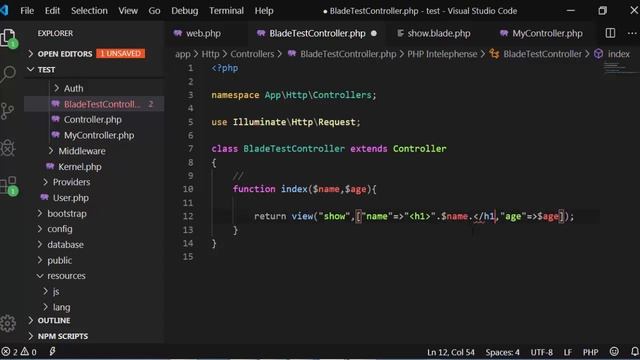Image resolution: width=640 pixels, height=360 pixels.
Task: Click PHP file icon beside Controller.php
Action: (56, 119)
